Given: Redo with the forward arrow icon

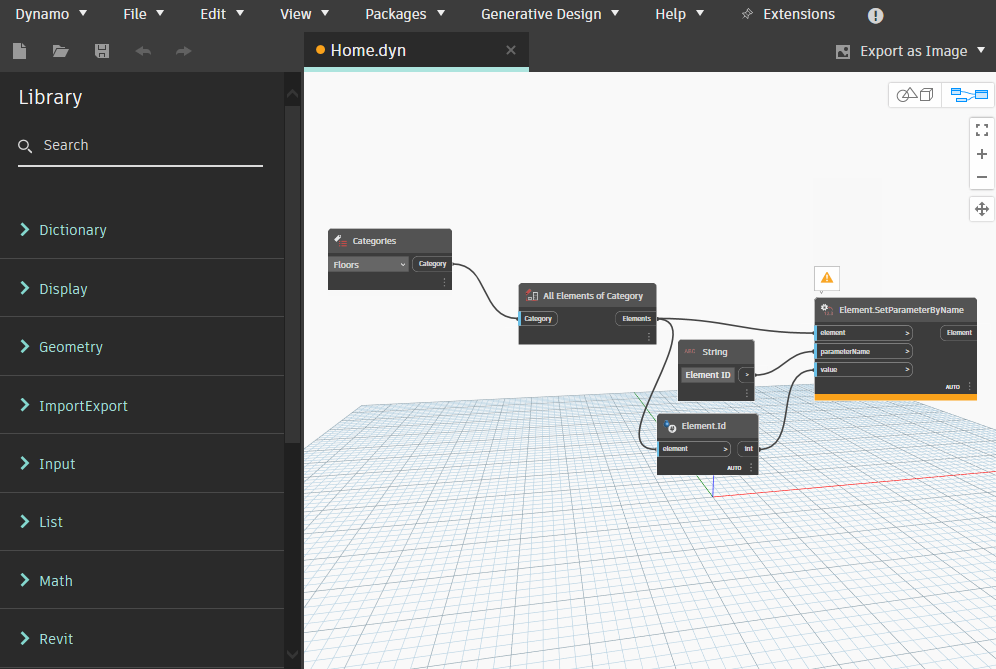Looking at the screenshot, I should 184,51.
